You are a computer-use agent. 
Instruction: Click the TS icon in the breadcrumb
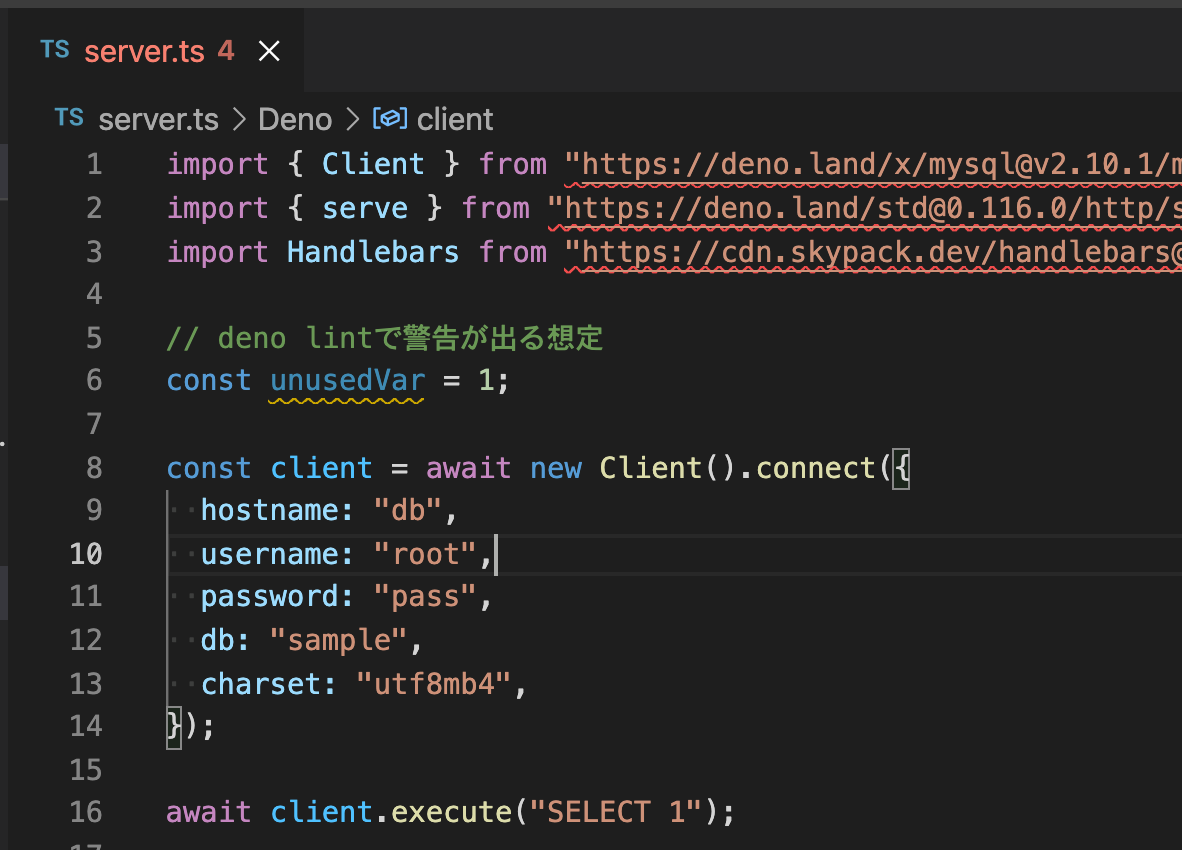coord(69,118)
